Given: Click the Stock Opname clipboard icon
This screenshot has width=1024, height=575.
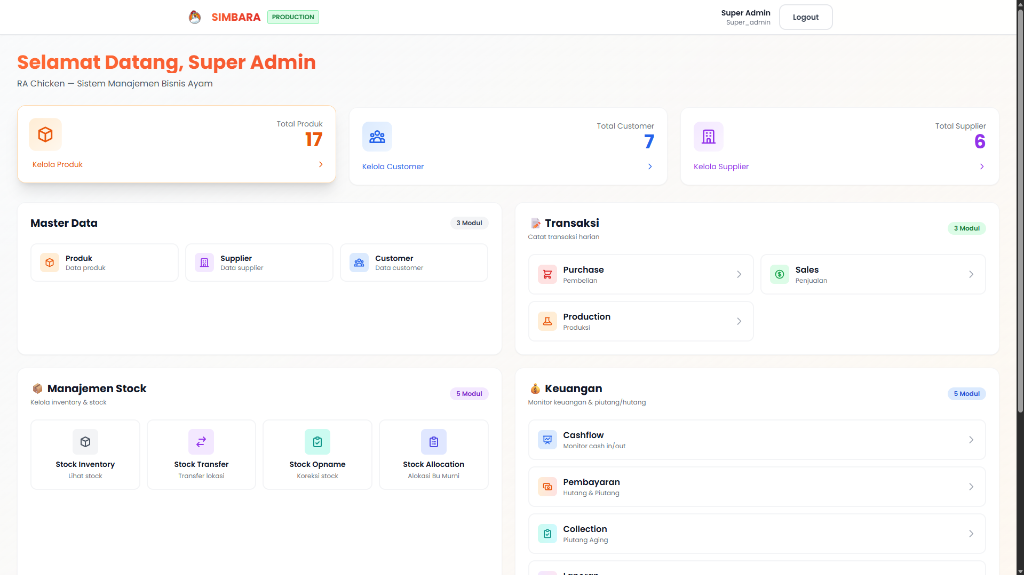Looking at the screenshot, I should point(317,442).
